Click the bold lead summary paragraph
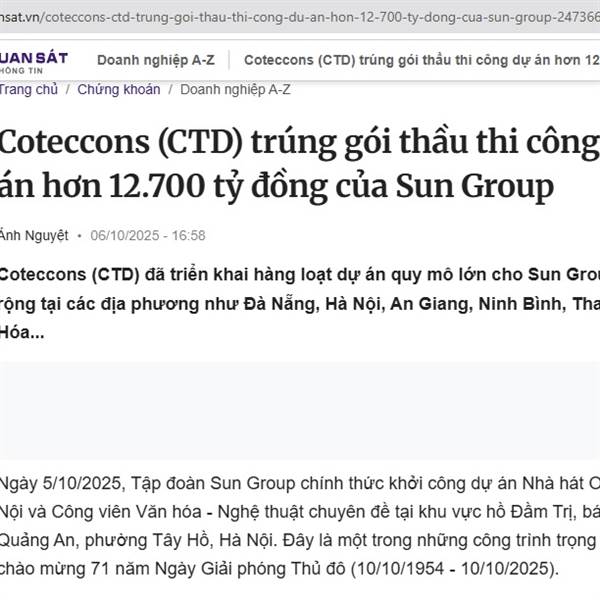Viewport: 600px width, 600px height. click(300, 302)
